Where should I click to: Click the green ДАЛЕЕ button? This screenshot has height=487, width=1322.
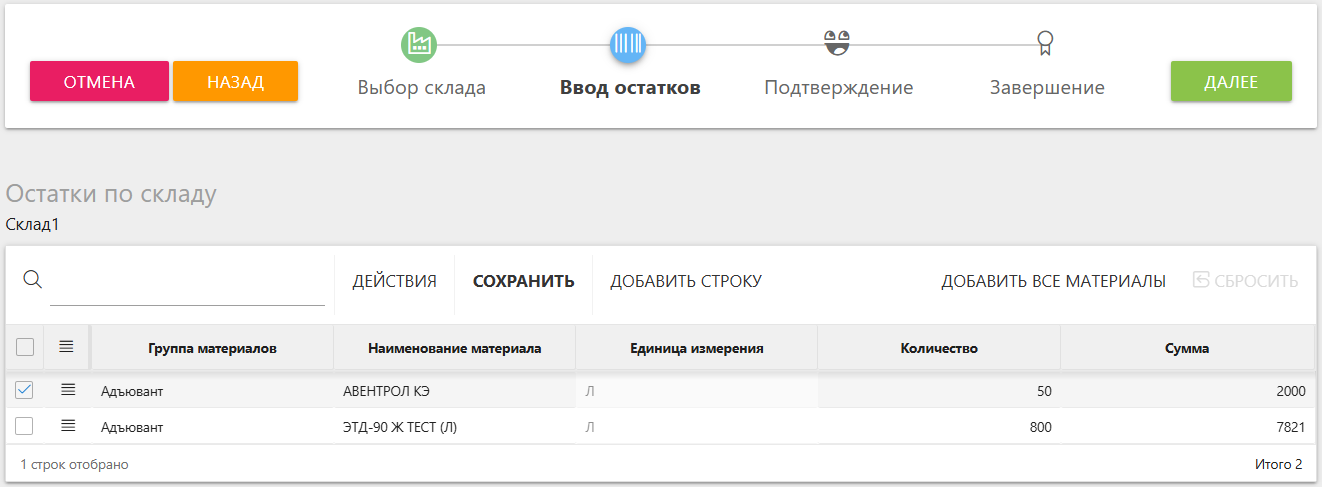point(1231,82)
